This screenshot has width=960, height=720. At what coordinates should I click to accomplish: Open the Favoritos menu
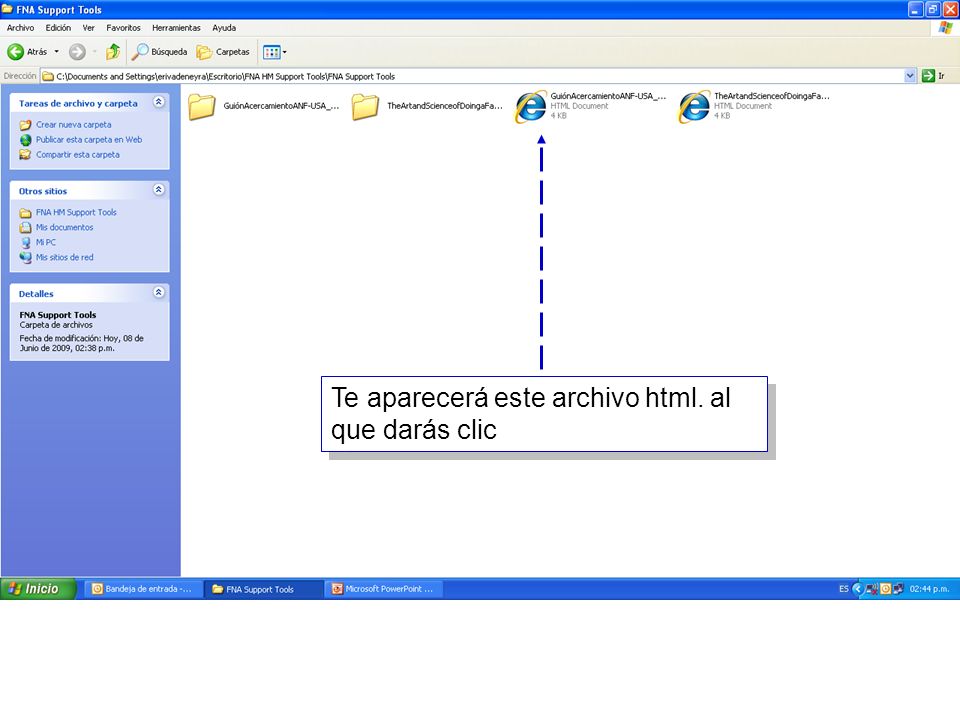pos(123,28)
